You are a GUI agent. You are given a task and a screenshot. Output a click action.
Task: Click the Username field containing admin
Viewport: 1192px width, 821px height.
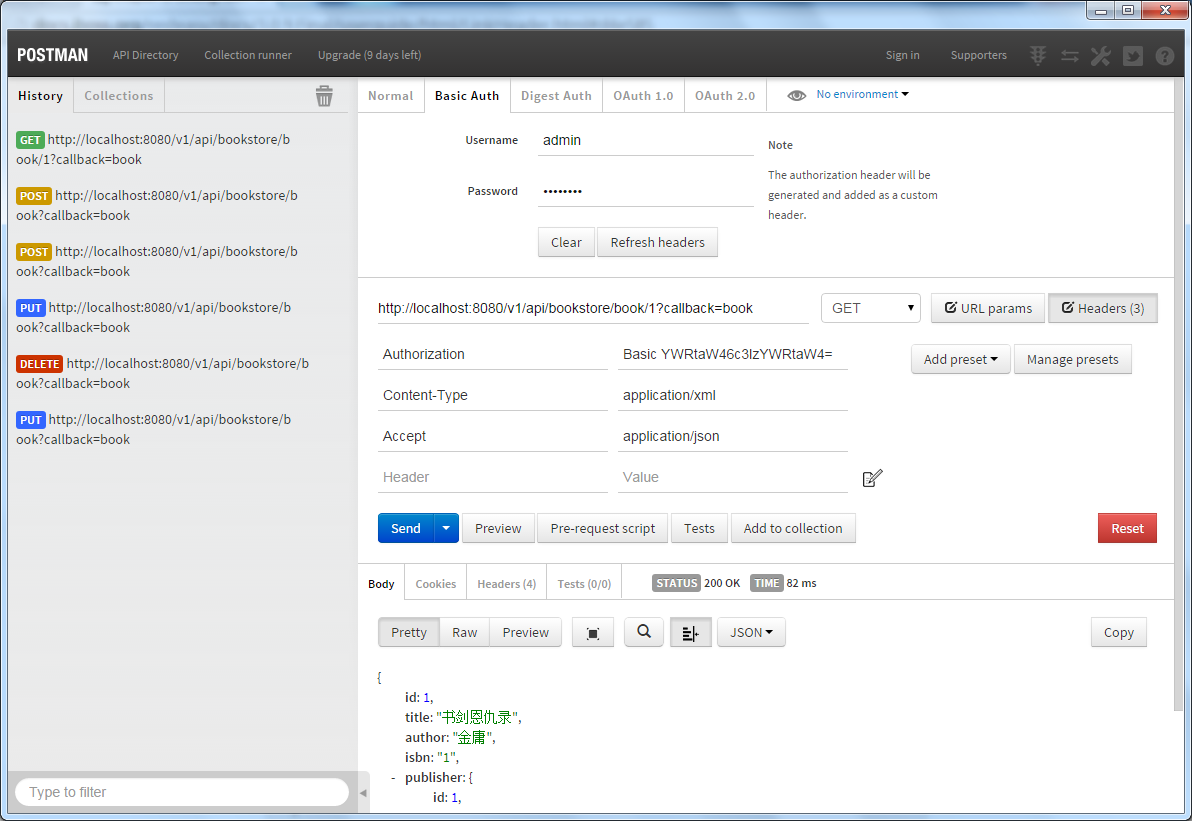[645, 141]
